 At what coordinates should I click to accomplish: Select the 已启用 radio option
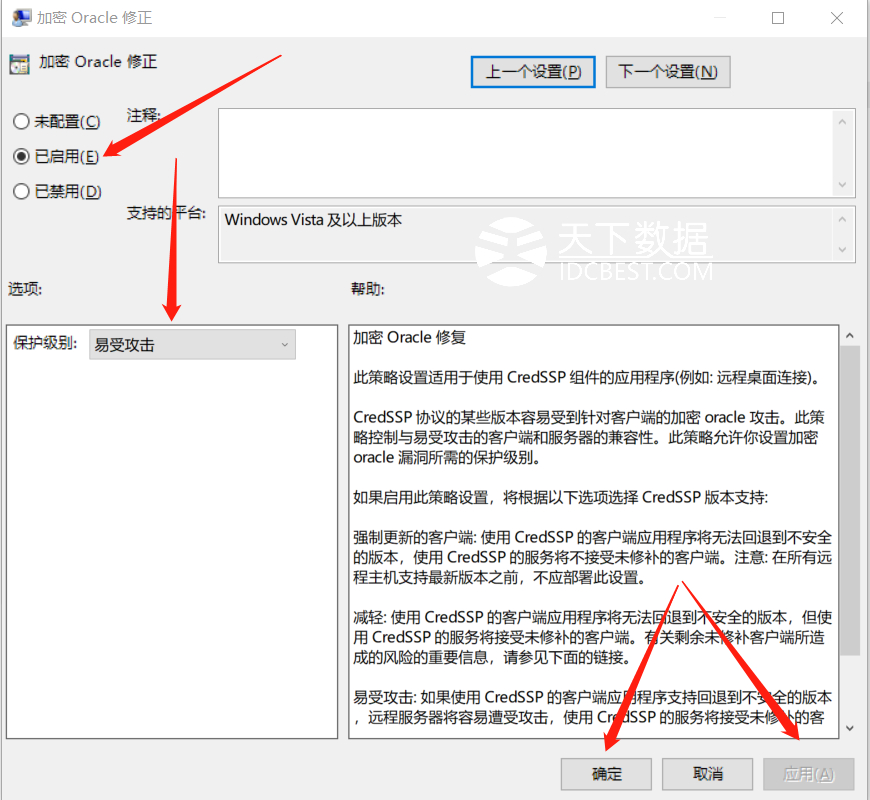(21, 156)
